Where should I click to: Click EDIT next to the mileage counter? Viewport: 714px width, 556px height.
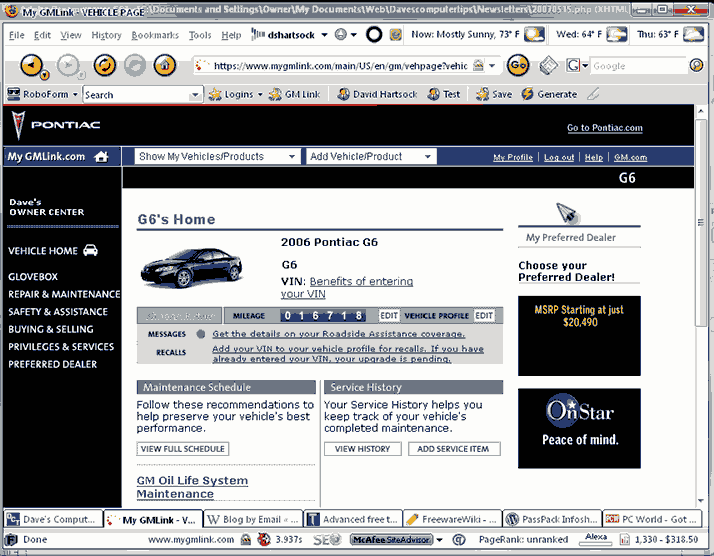coord(389,316)
